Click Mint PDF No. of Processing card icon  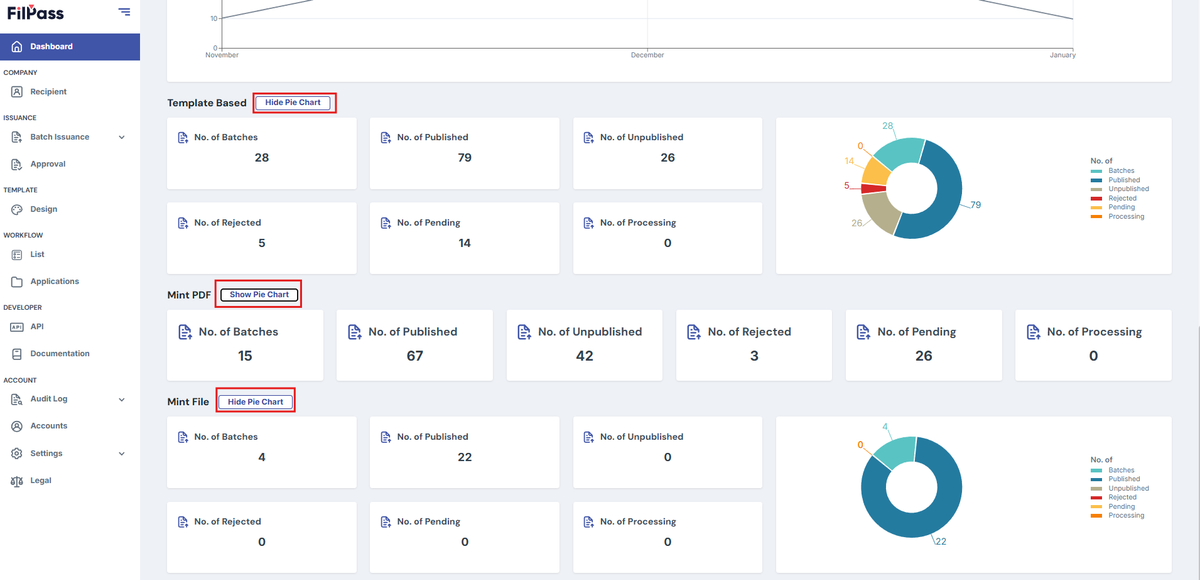pyautogui.click(x=1033, y=332)
